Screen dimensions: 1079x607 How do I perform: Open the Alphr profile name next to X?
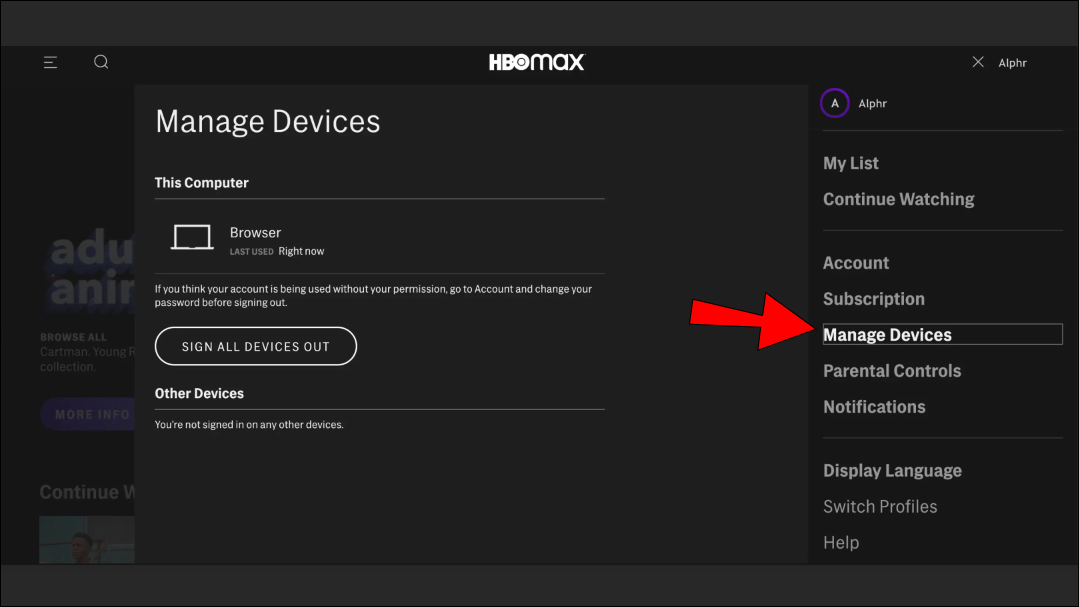[x=1012, y=62]
